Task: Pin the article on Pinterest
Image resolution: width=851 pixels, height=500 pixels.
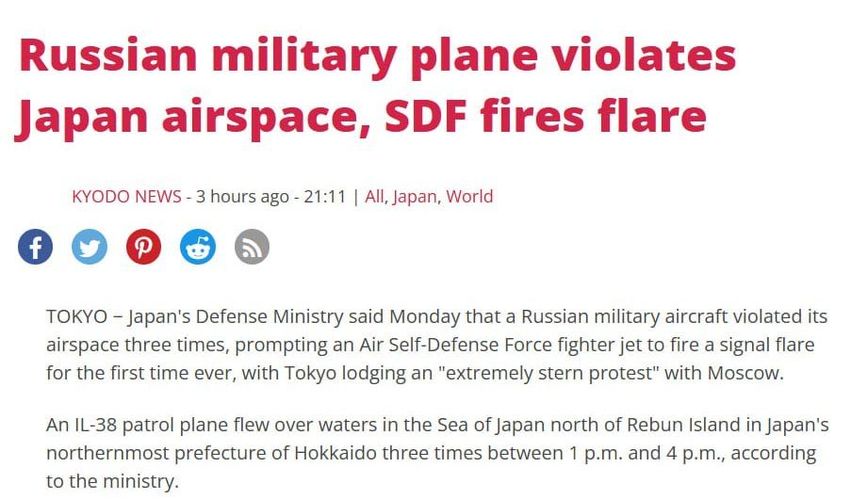Action: tap(143, 246)
